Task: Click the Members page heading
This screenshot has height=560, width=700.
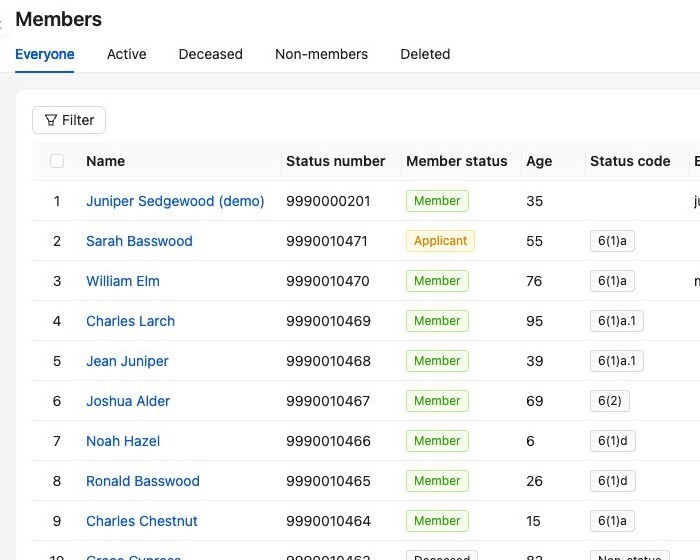Action: (x=58, y=19)
